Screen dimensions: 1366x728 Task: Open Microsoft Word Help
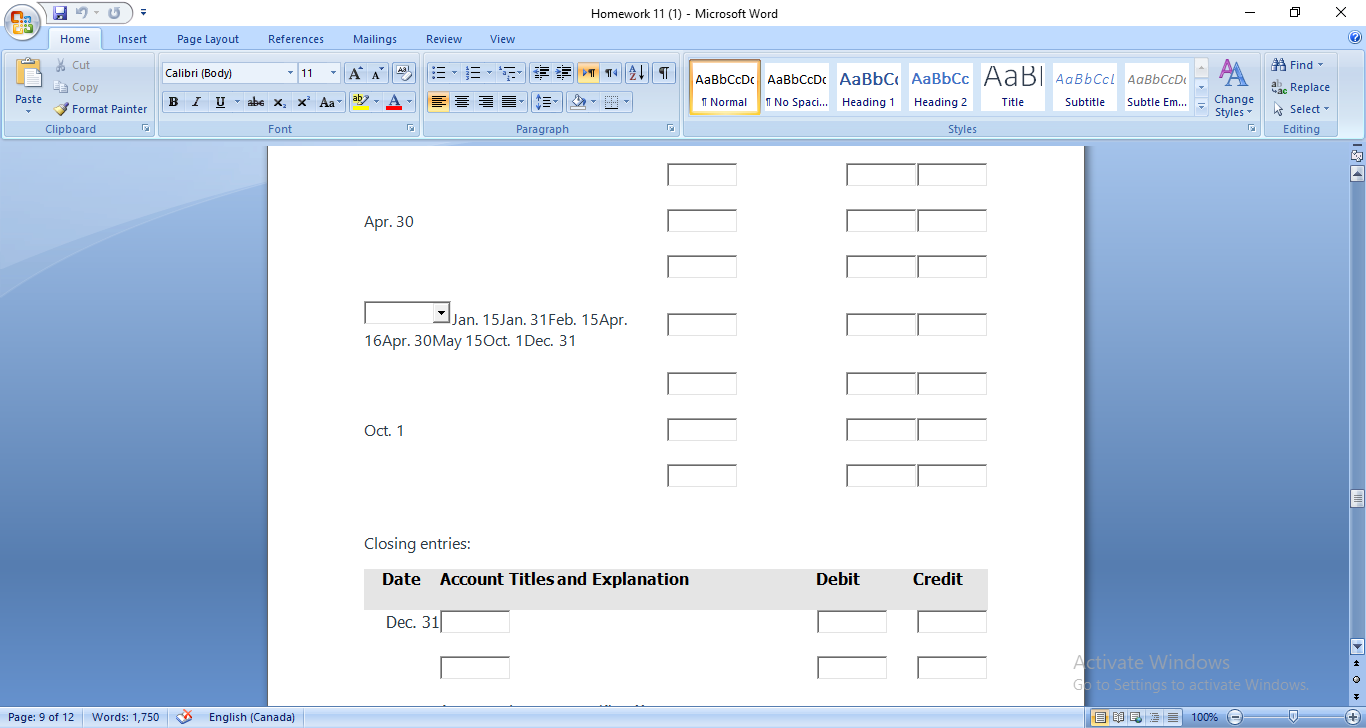(x=1355, y=37)
